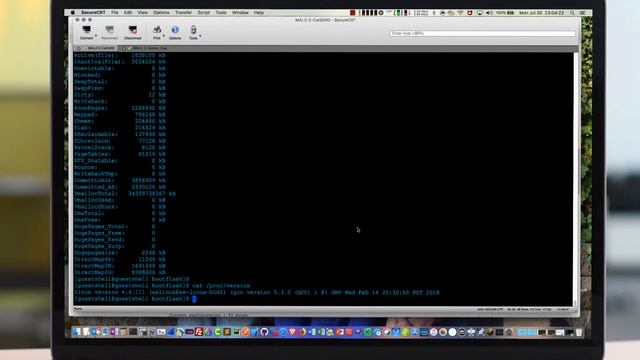
Task: Open Spotlight search magnifier icon
Action: tap(572, 13)
